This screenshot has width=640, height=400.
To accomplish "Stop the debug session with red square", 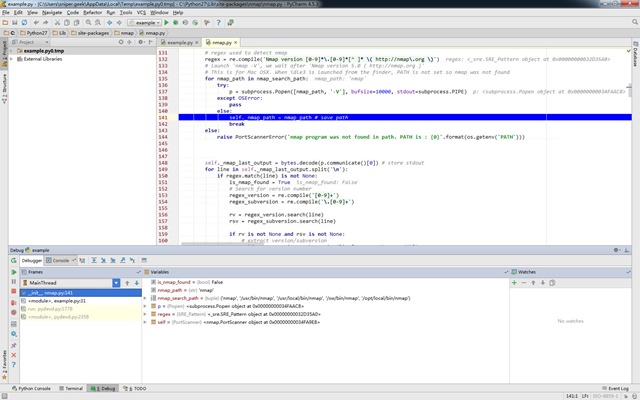I will [13, 291].
